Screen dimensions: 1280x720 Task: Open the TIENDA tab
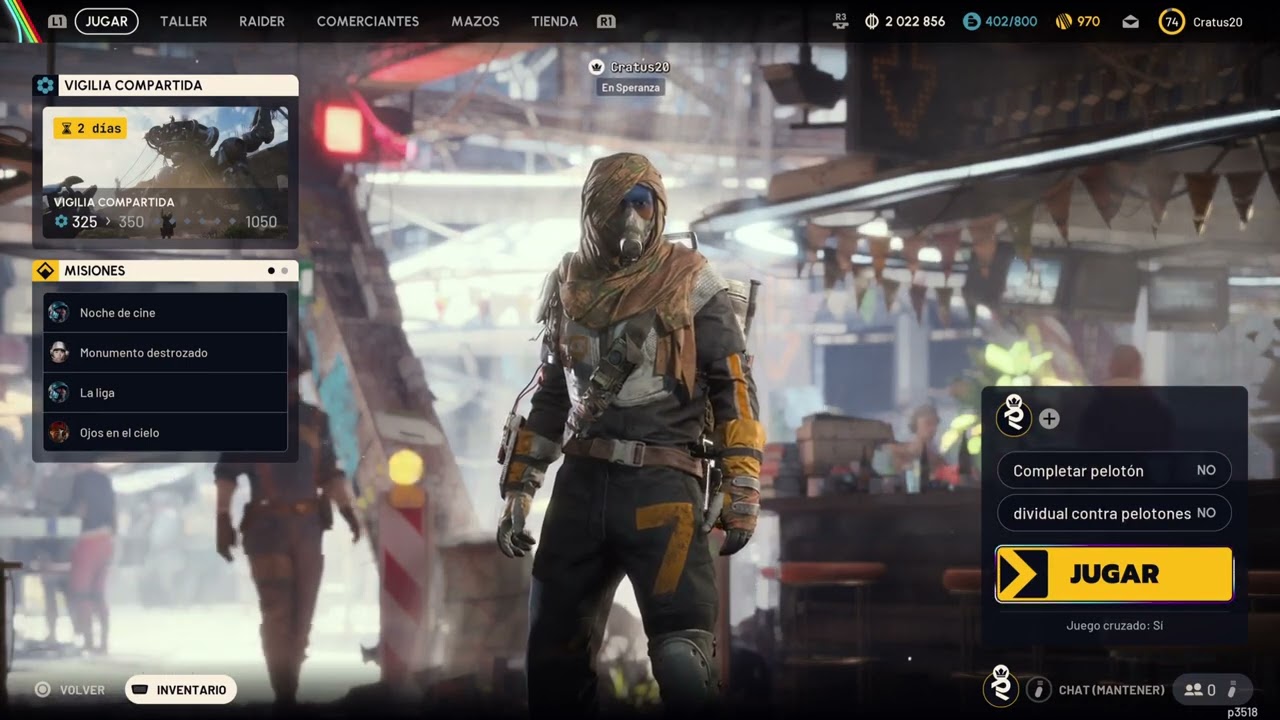coord(554,21)
